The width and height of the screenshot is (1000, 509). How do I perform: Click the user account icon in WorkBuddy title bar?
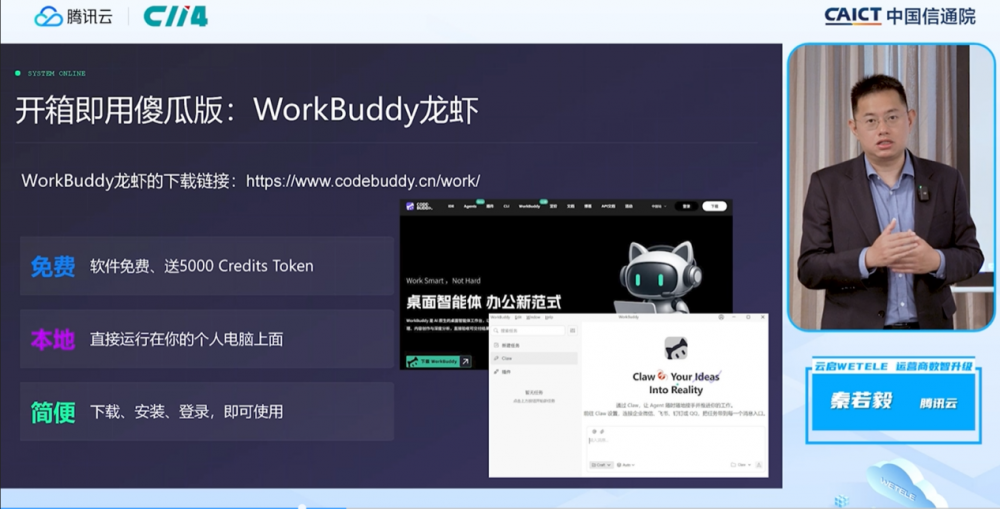(x=719, y=316)
